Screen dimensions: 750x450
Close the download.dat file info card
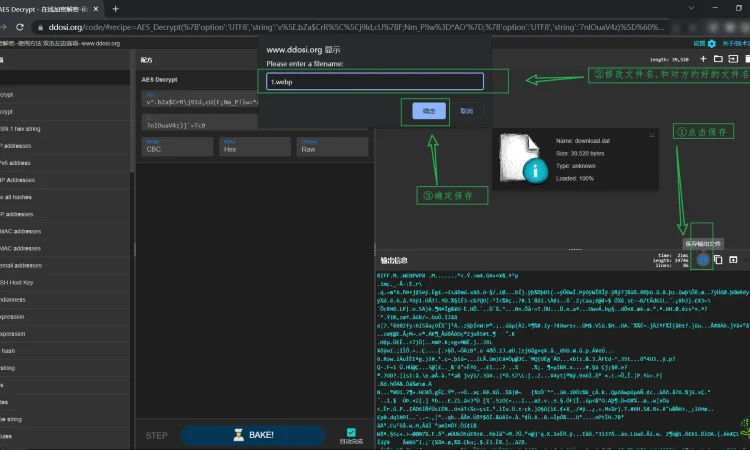(651, 135)
